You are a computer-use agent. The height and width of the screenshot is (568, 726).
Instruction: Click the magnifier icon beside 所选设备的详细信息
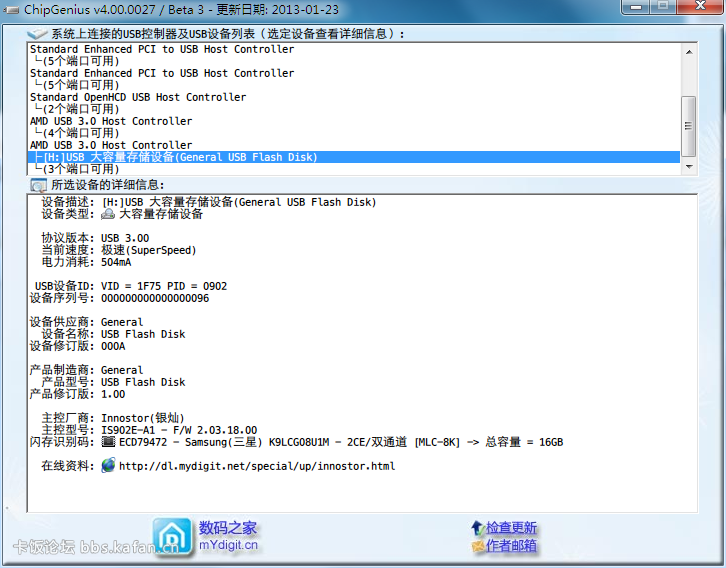pos(38,185)
